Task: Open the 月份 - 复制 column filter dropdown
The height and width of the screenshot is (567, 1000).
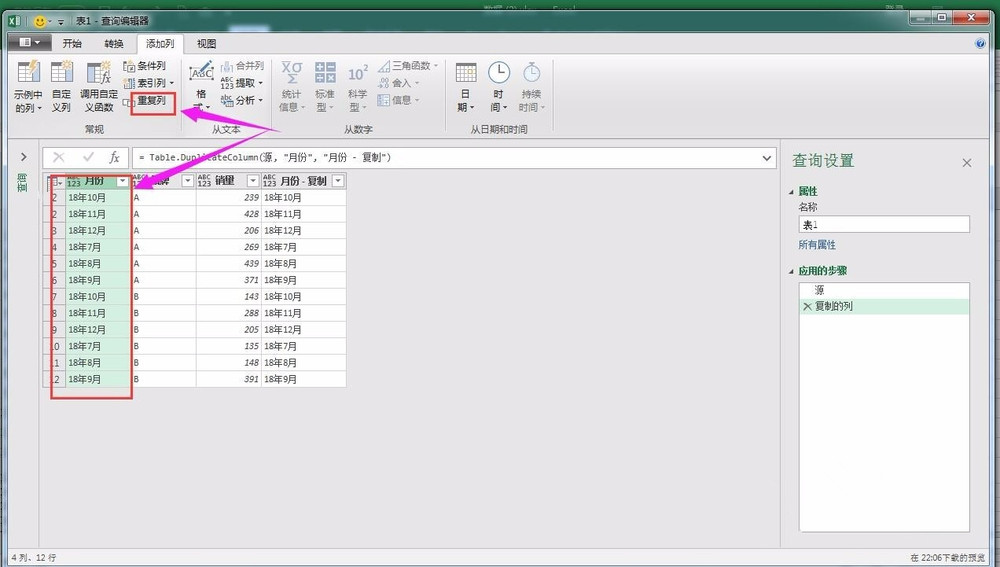Action: (x=338, y=181)
